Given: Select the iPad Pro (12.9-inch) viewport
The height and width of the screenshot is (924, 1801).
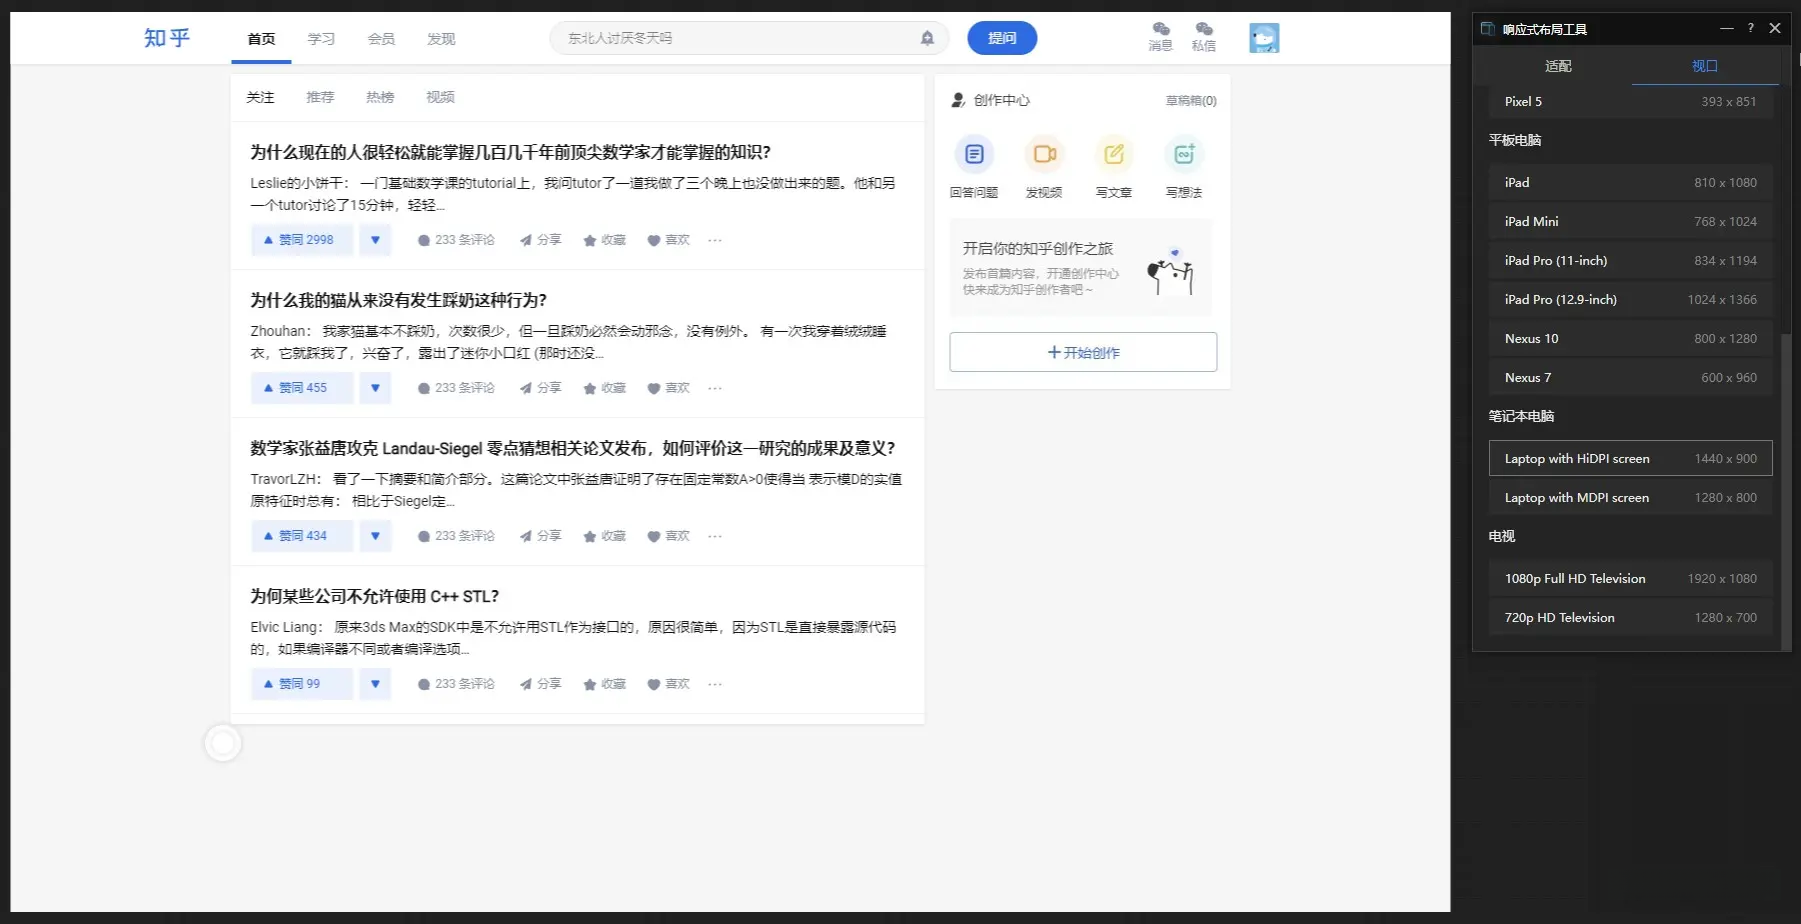Looking at the screenshot, I should (1630, 300).
